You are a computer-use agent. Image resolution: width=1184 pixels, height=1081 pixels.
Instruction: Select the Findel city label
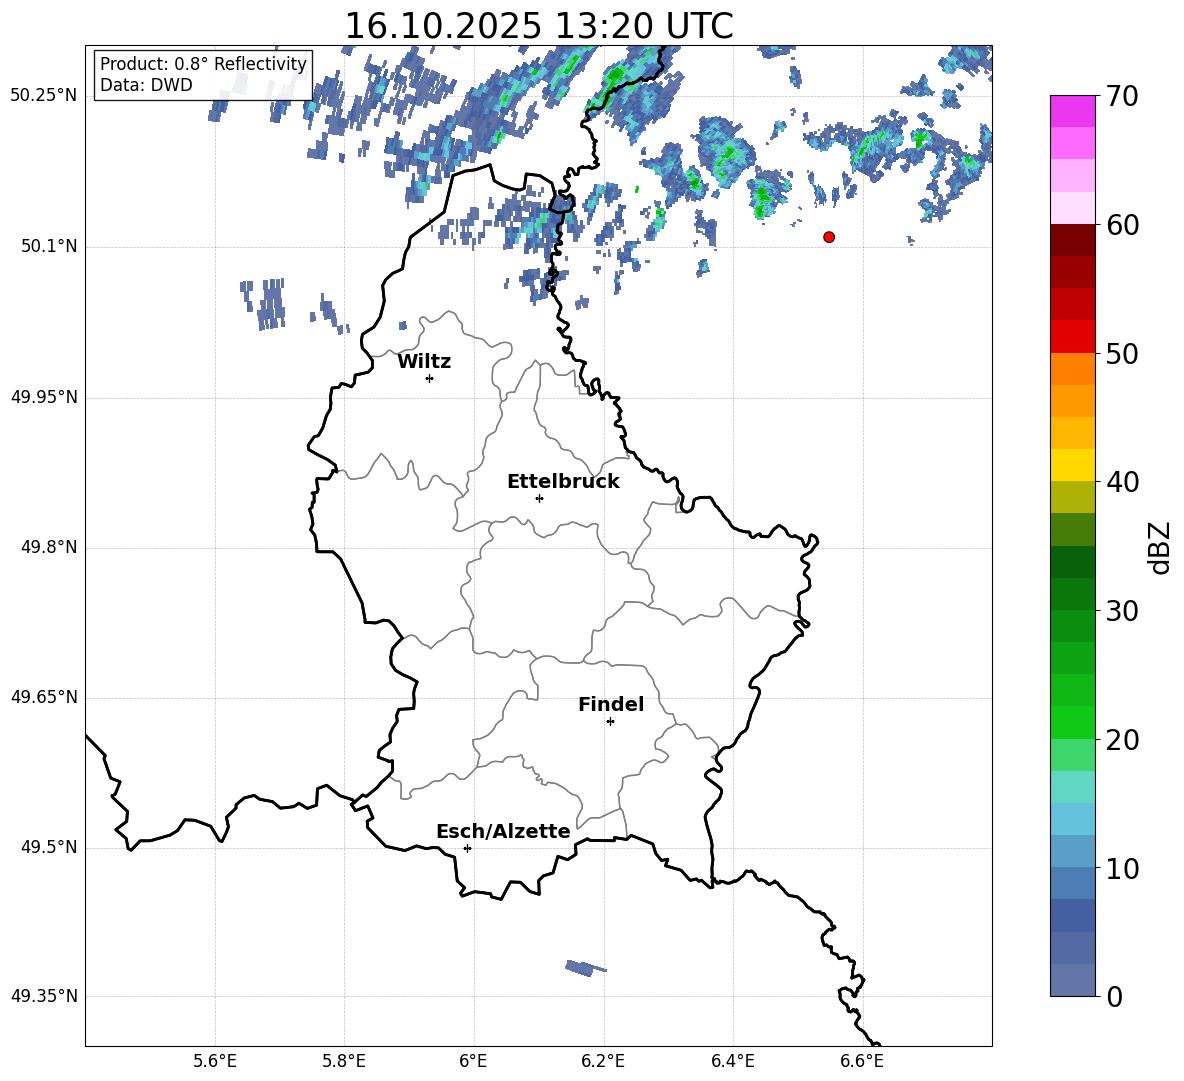[x=611, y=704]
